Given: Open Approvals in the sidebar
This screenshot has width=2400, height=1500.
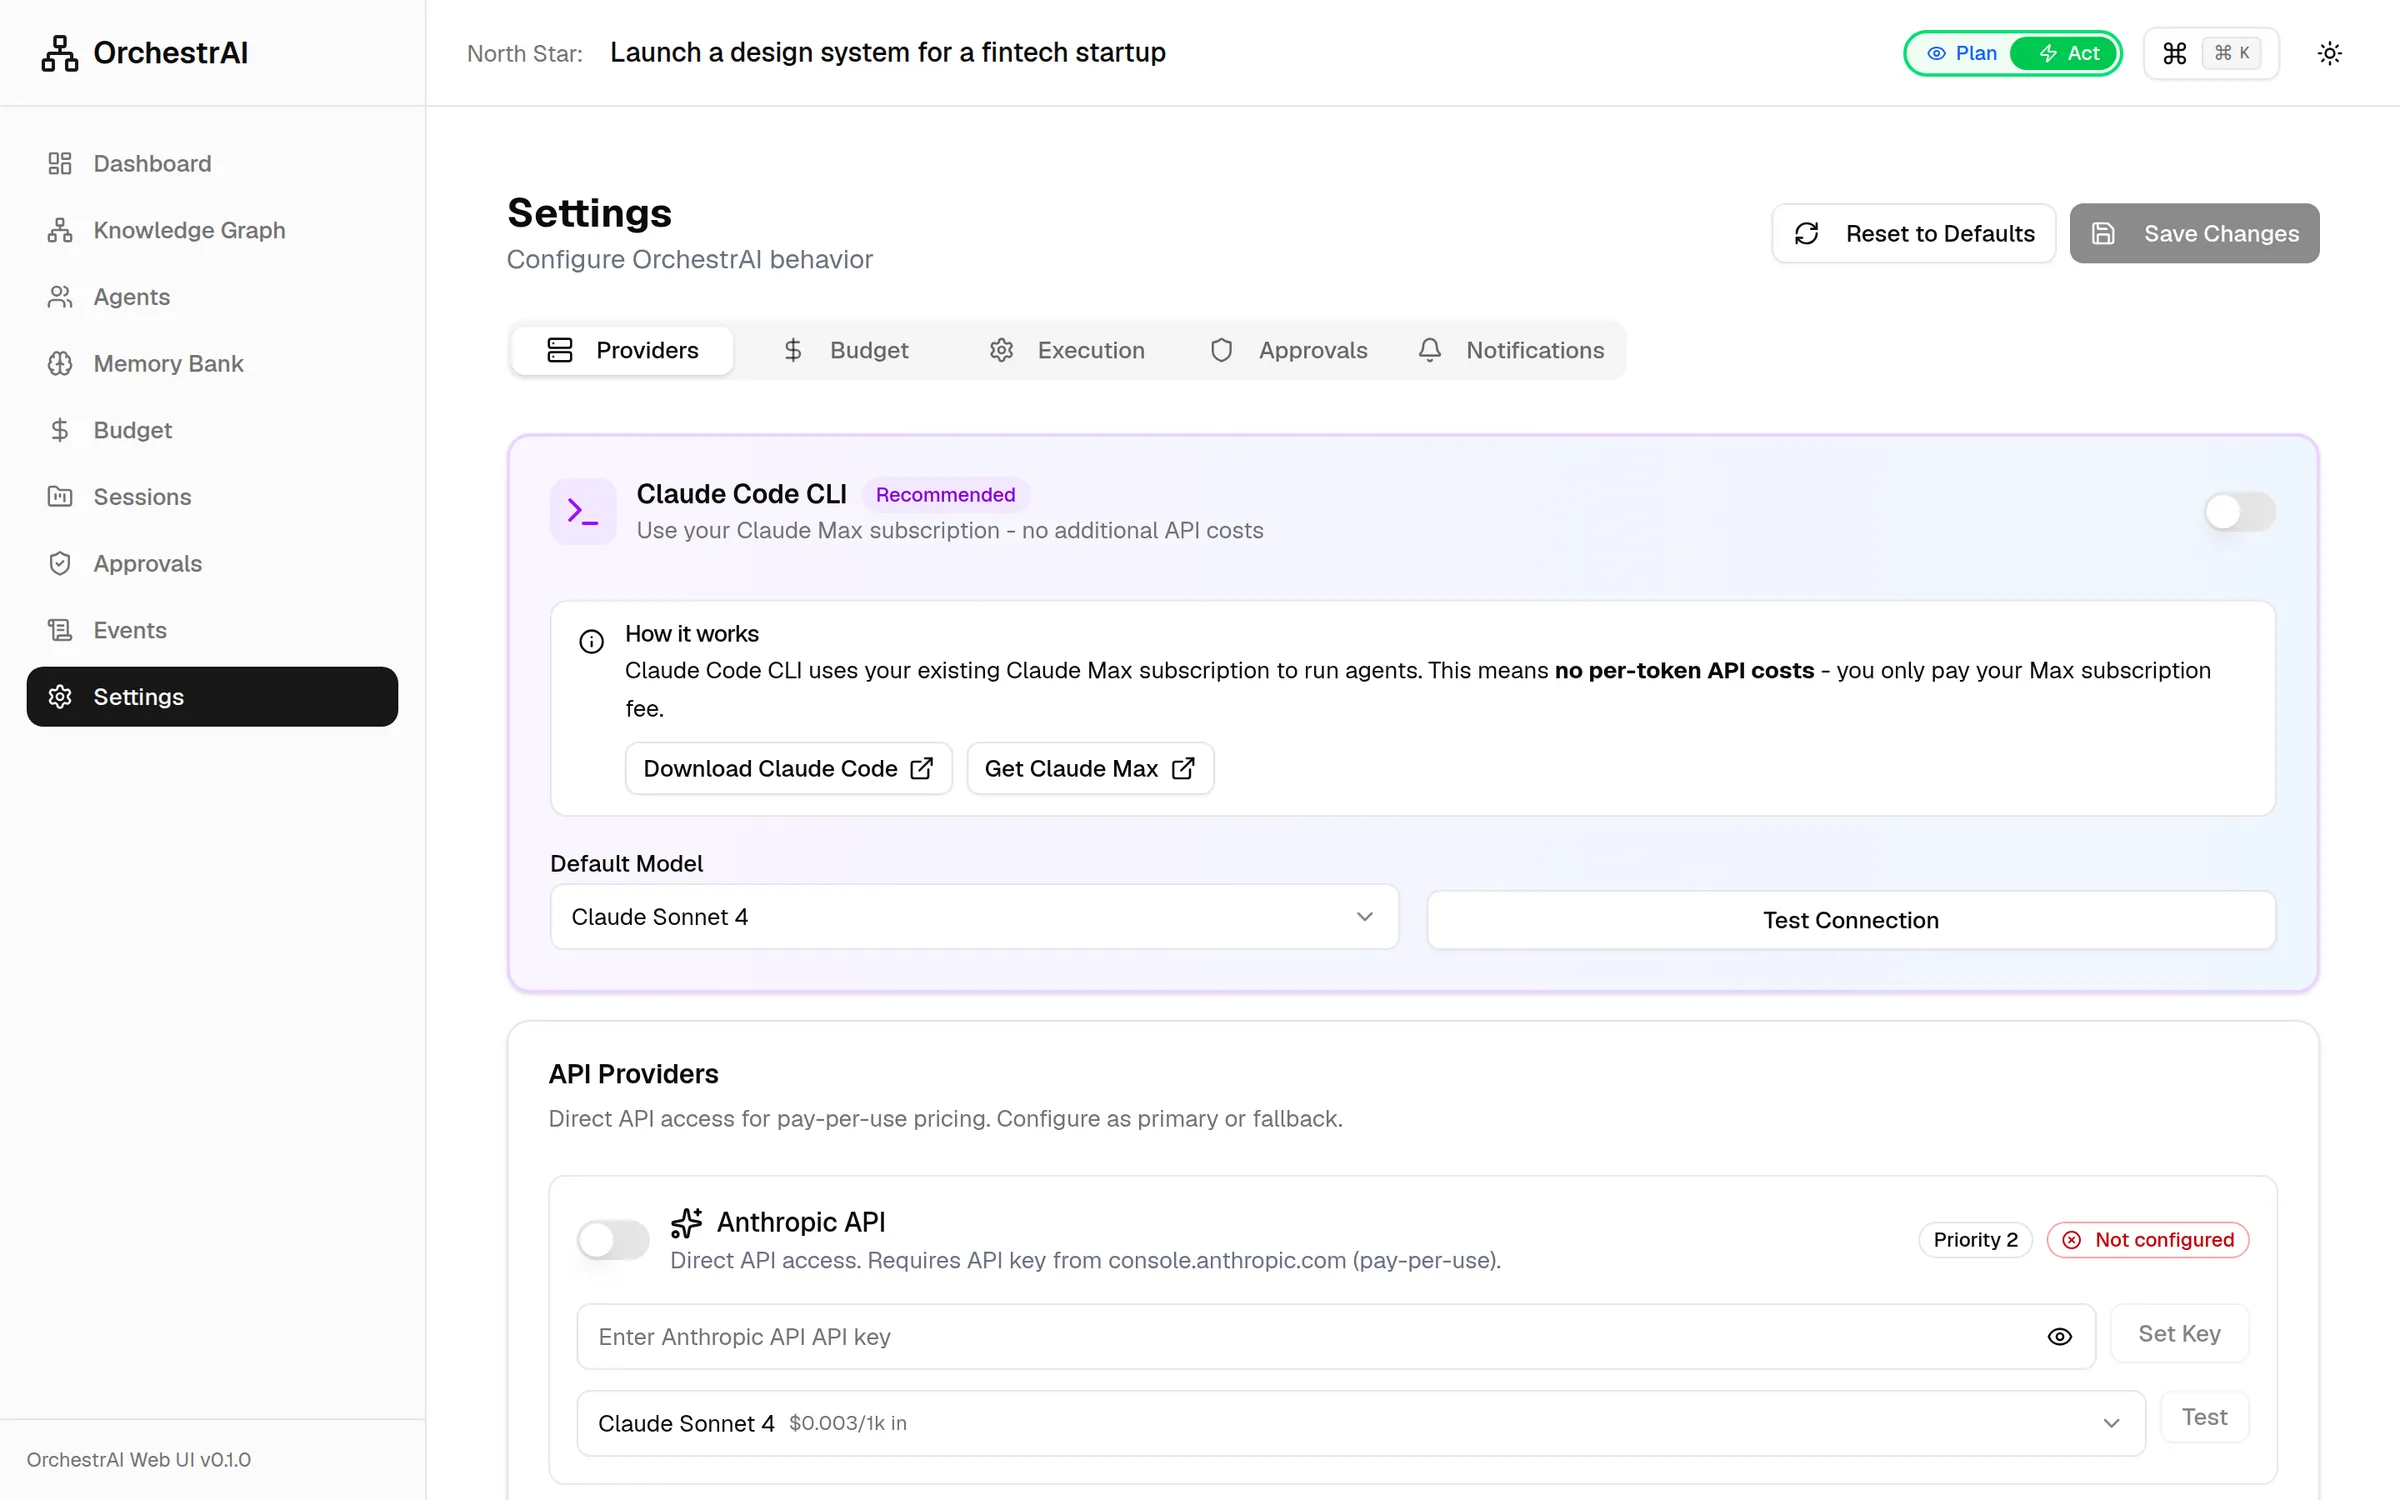Looking at the screenshot, I should pyautogui.click(x=212, y=563).
